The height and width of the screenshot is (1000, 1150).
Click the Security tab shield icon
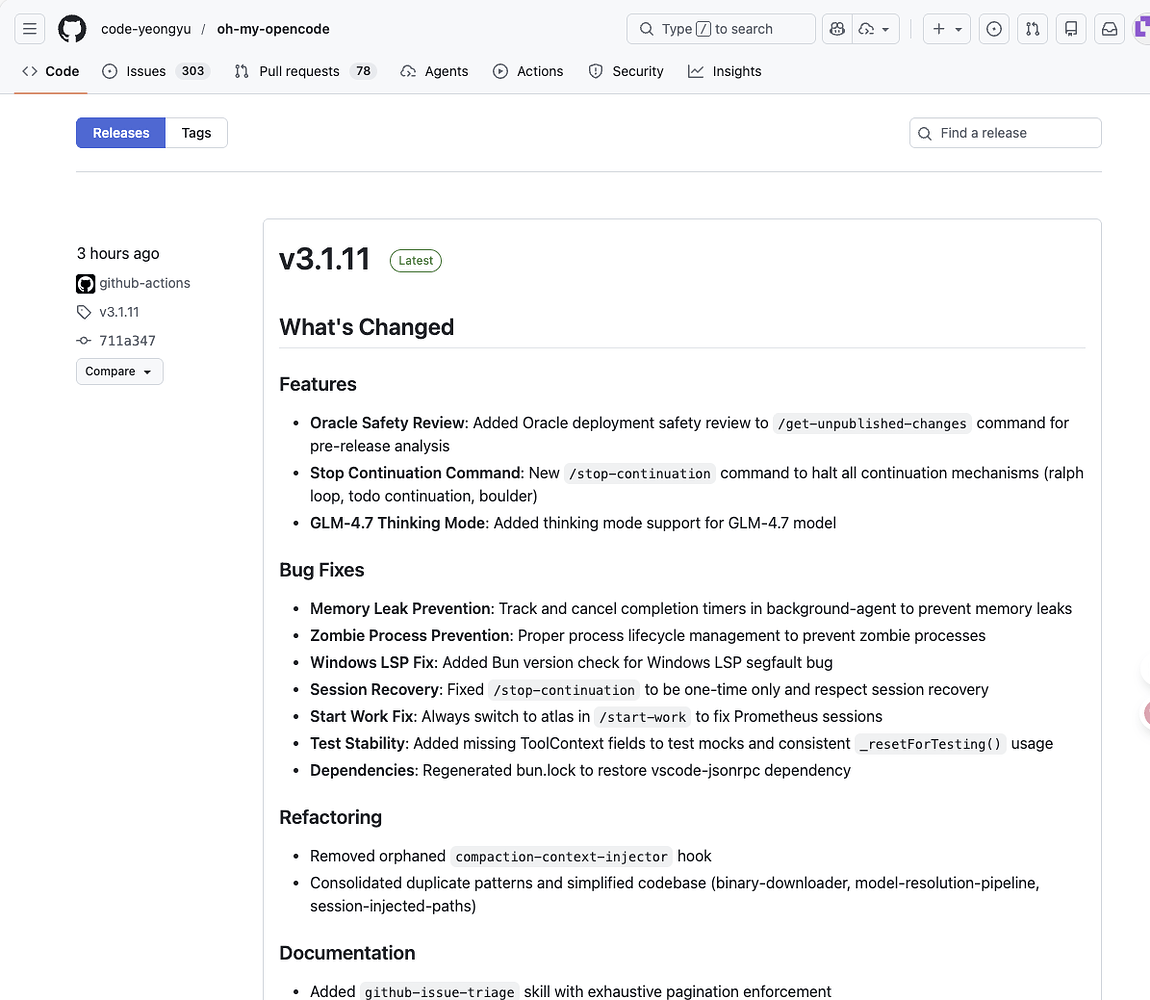point(596,71)
